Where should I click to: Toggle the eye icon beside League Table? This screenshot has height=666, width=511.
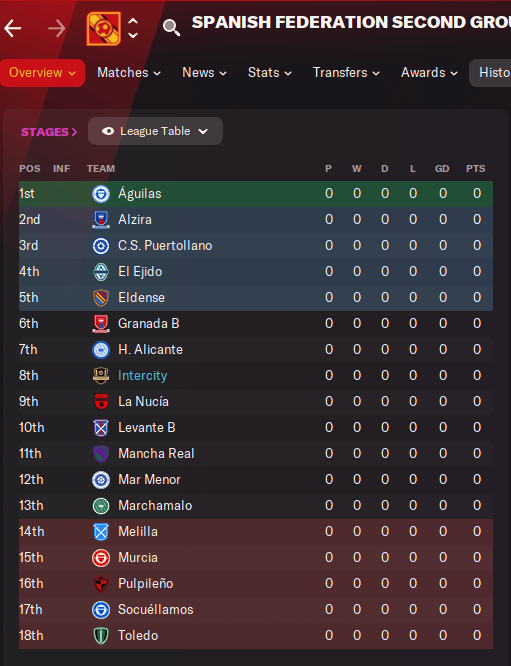(108, 131)
